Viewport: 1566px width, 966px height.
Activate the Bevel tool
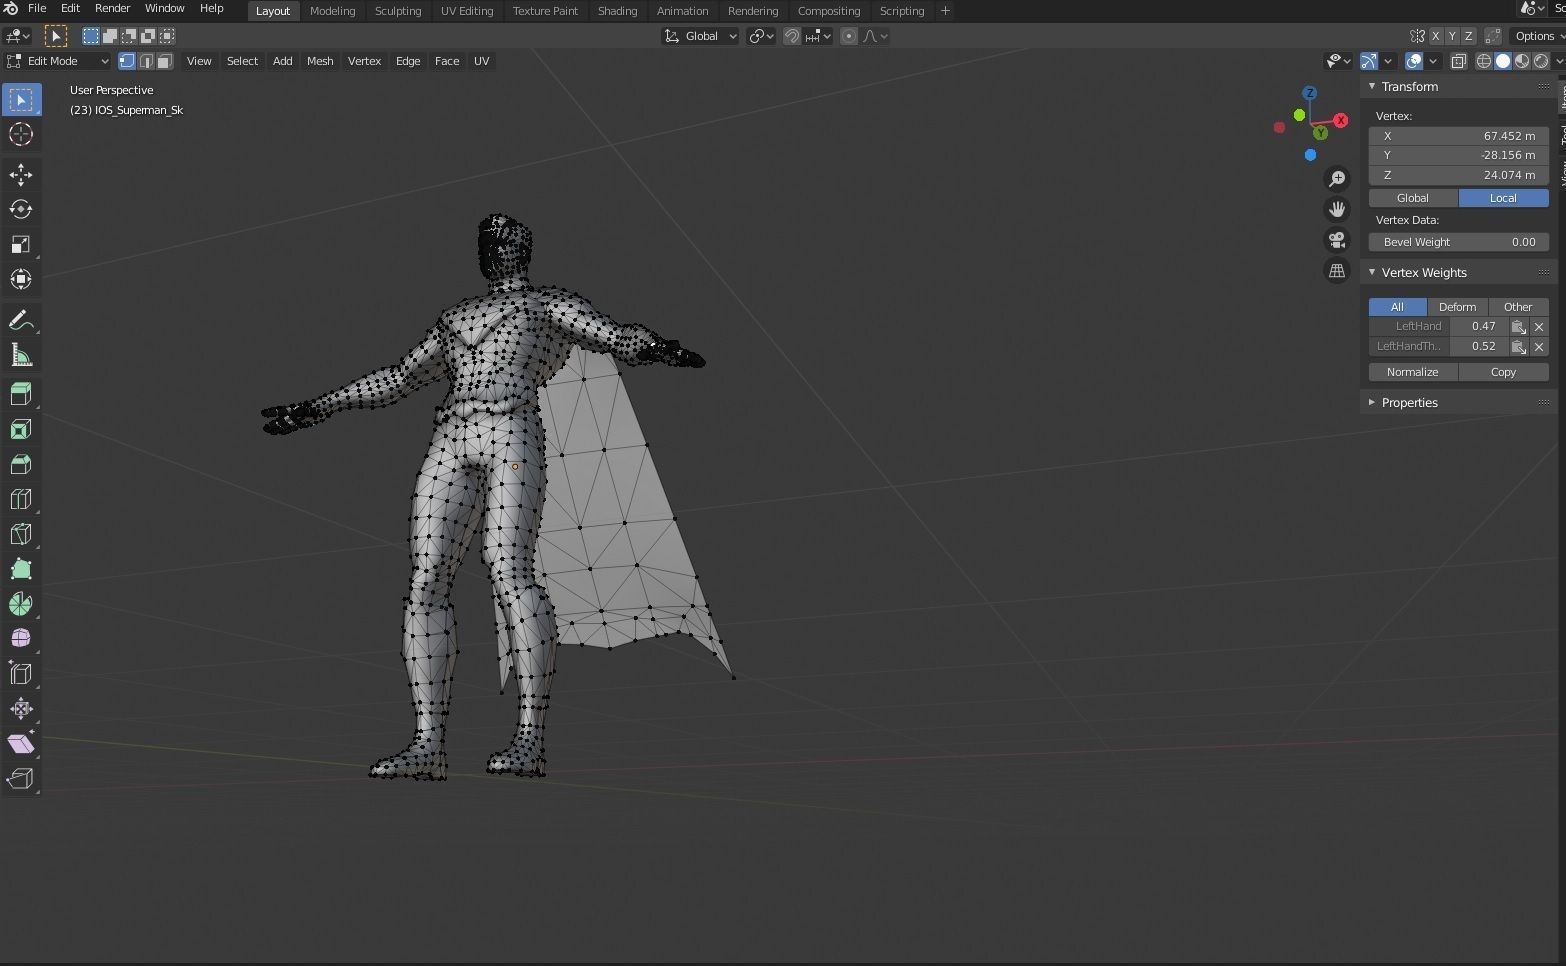pos(21,464)
